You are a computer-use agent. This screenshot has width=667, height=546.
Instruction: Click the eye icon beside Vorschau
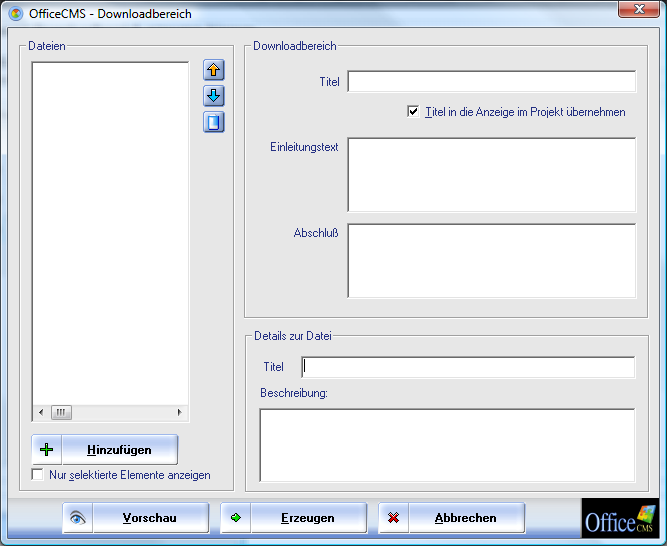coord(77,518)
